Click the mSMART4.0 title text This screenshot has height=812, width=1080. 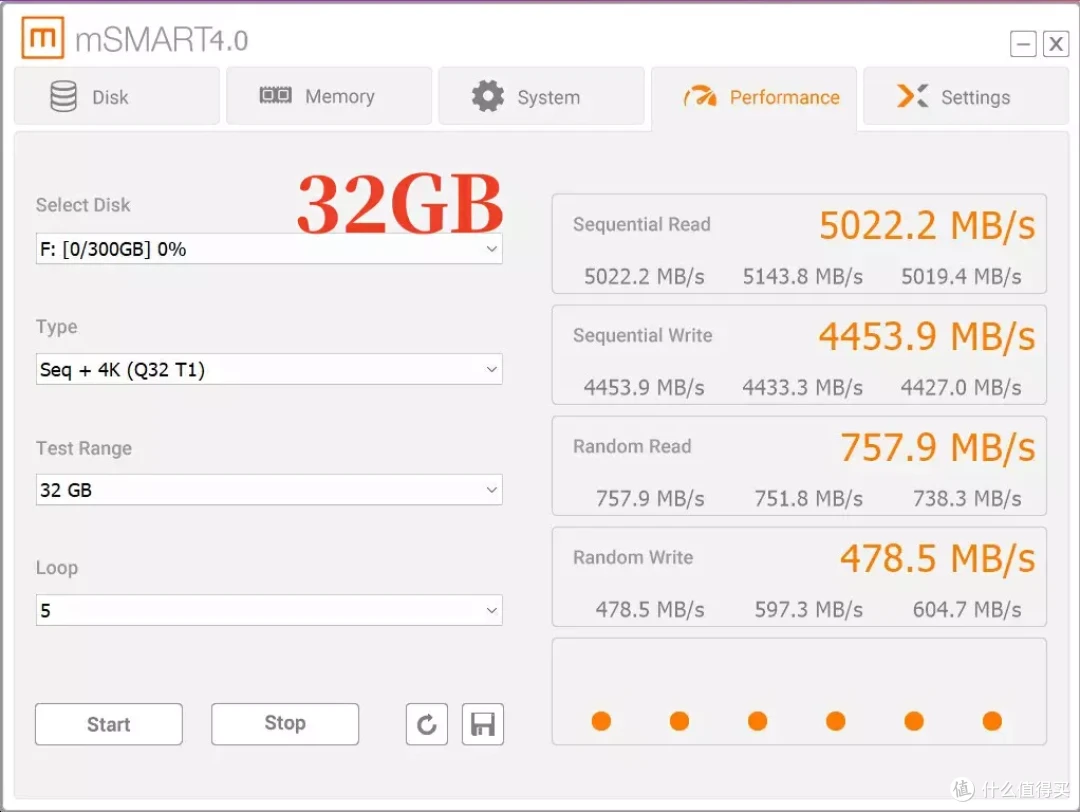(x=162, y=40)
